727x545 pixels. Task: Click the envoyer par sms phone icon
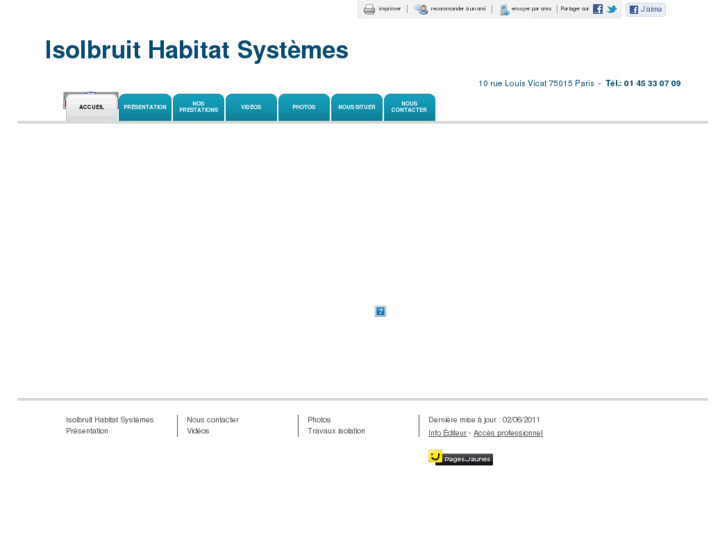504,9
